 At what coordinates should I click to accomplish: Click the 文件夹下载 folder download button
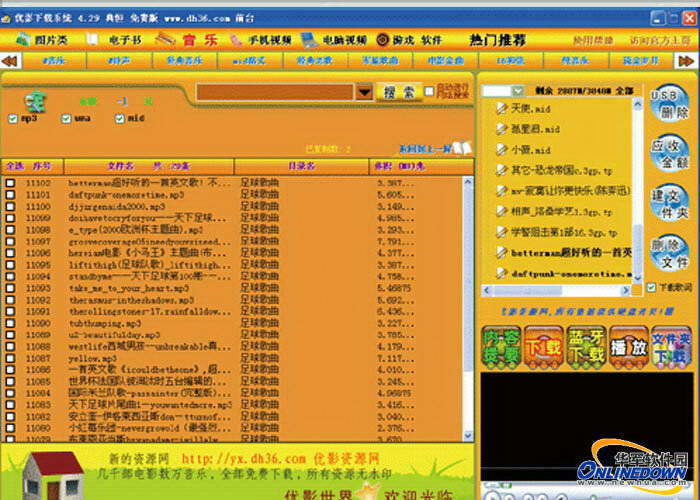pos(671,347)
